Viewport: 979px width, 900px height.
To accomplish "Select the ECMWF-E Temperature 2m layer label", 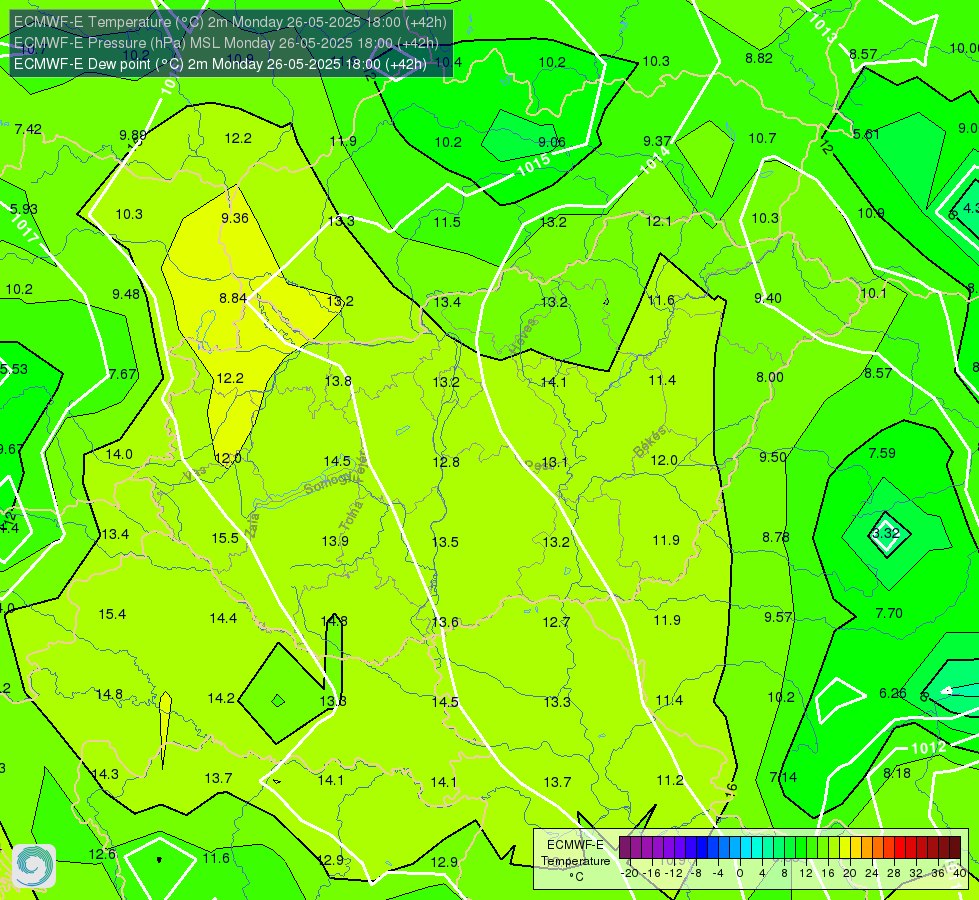I will point(230,22).
